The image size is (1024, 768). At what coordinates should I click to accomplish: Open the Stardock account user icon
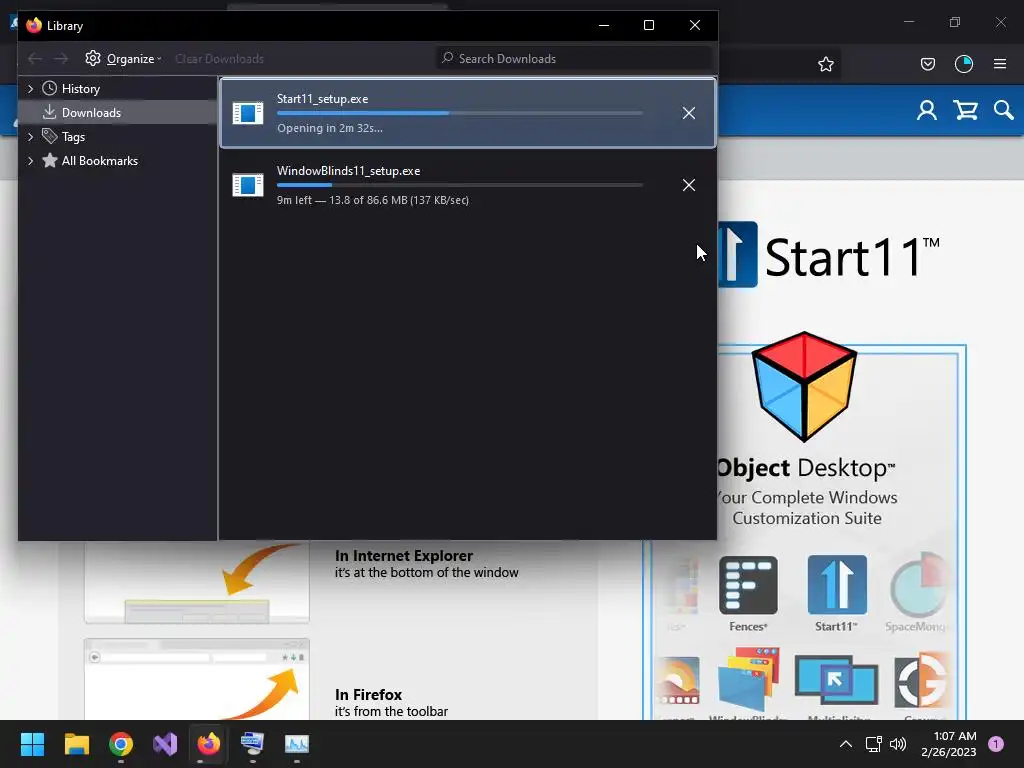(926, 110)
